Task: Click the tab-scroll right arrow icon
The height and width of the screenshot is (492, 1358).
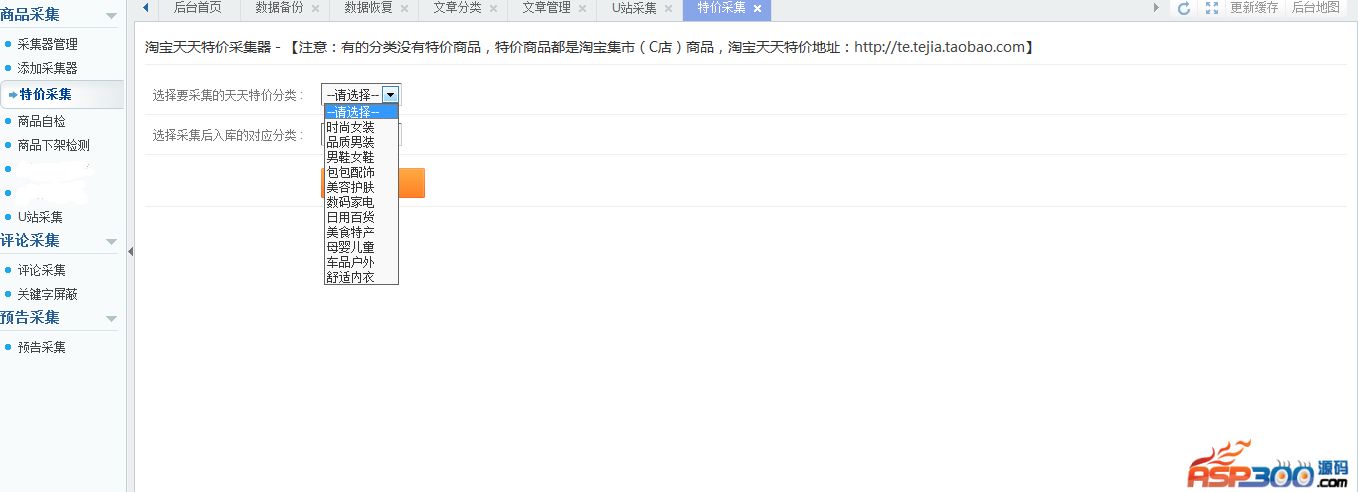Action: point(1157,8)
